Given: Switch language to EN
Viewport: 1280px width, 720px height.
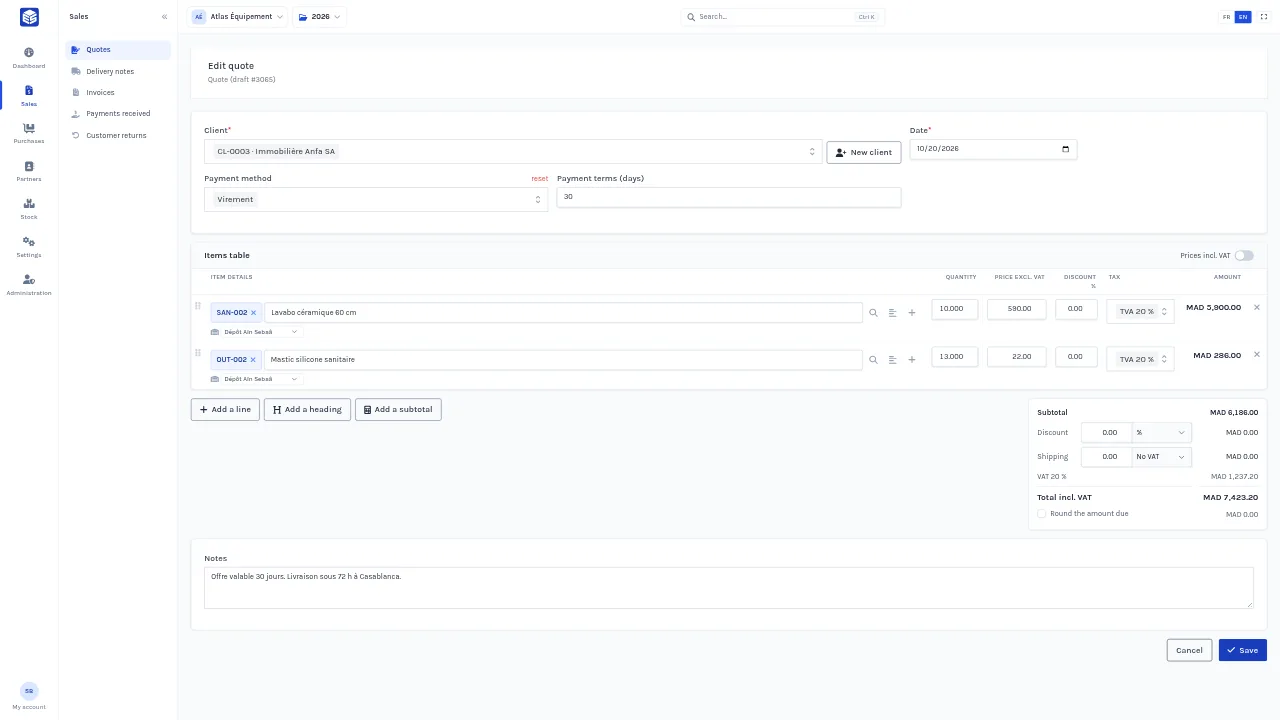Looking at the screenshot, I should click(x=1243, y=17).
